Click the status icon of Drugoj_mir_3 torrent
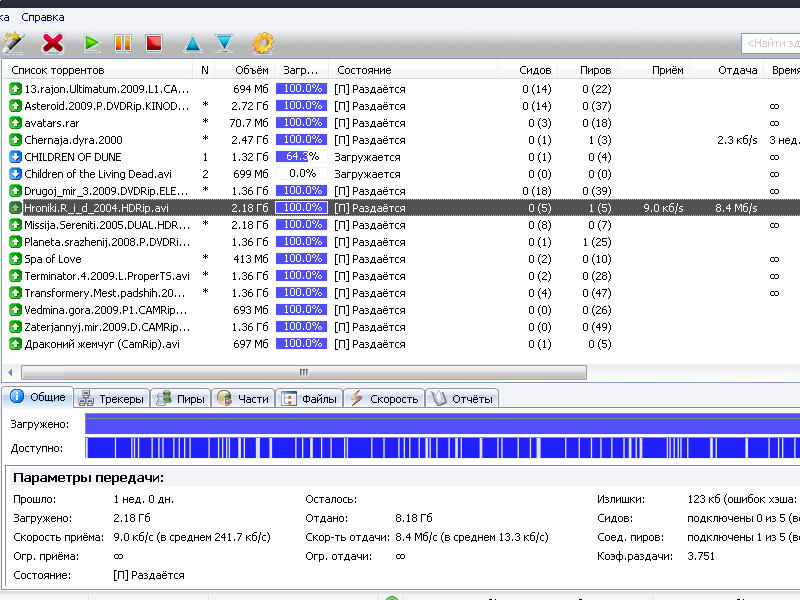This screenshot has height=600, width=800. 15,191
